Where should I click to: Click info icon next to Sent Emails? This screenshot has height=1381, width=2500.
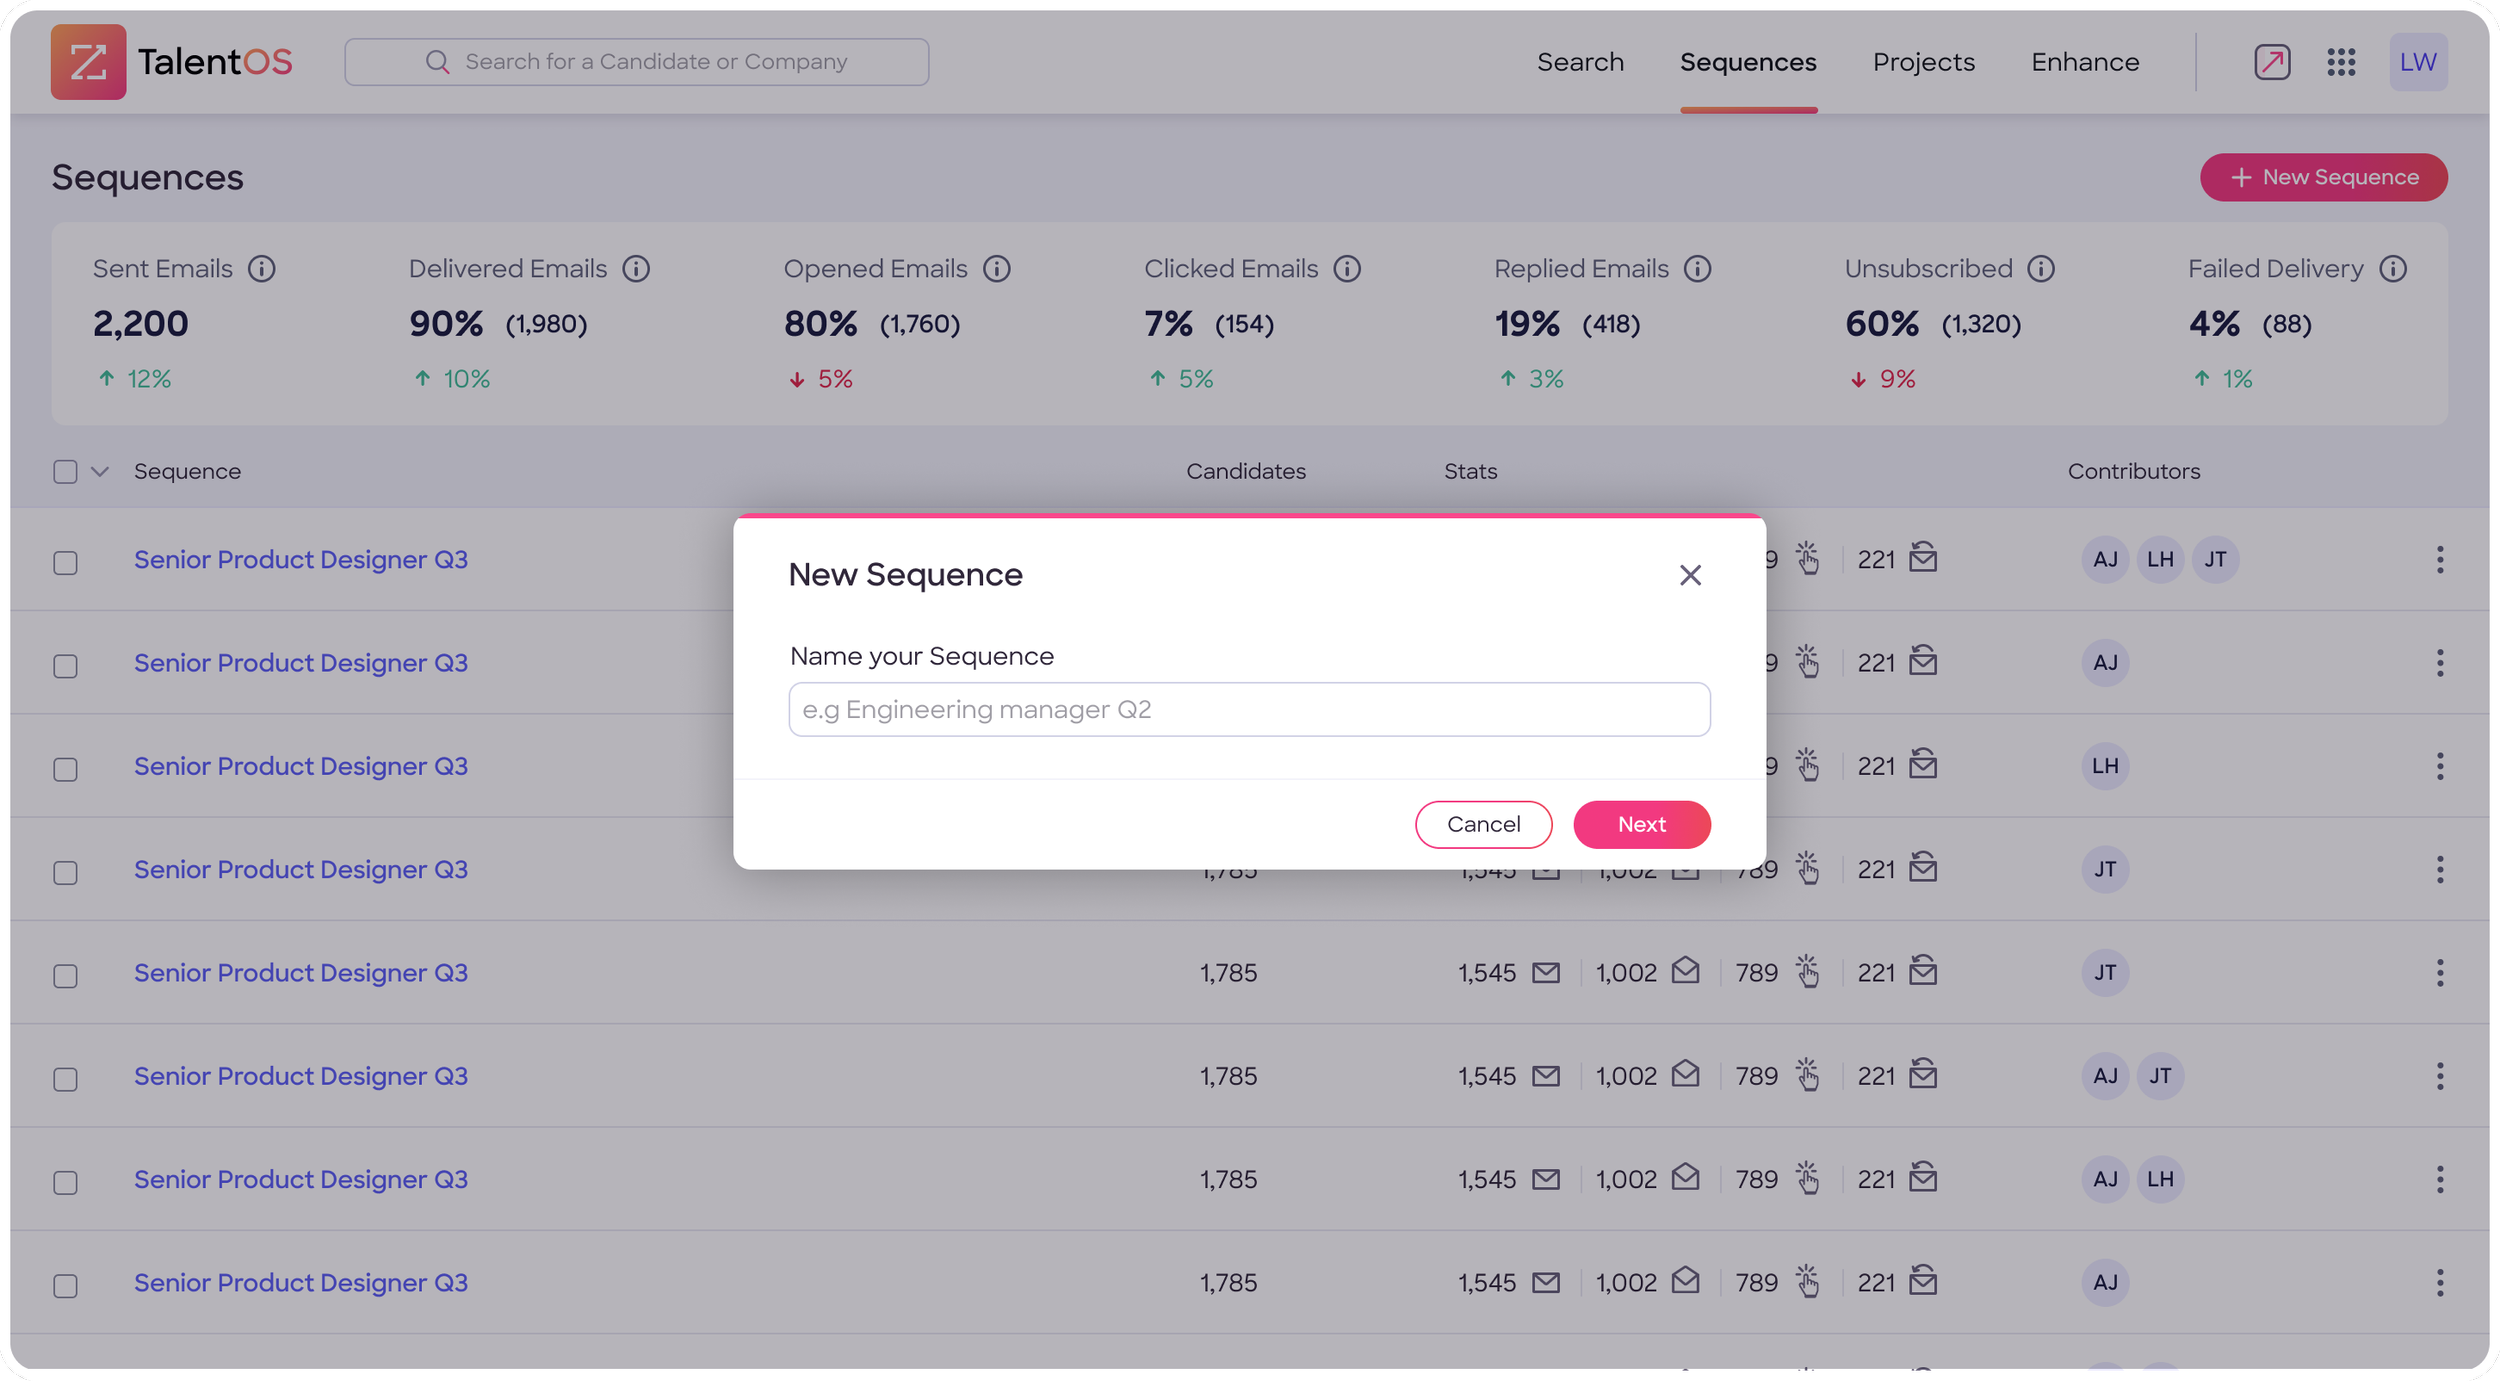pos(262,269)
